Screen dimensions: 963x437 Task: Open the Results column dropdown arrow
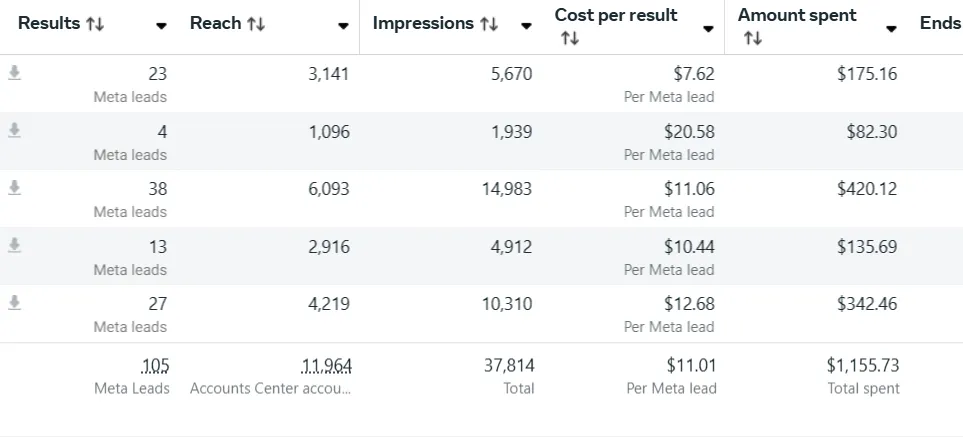pyautogui.click(x=162, y=26)
